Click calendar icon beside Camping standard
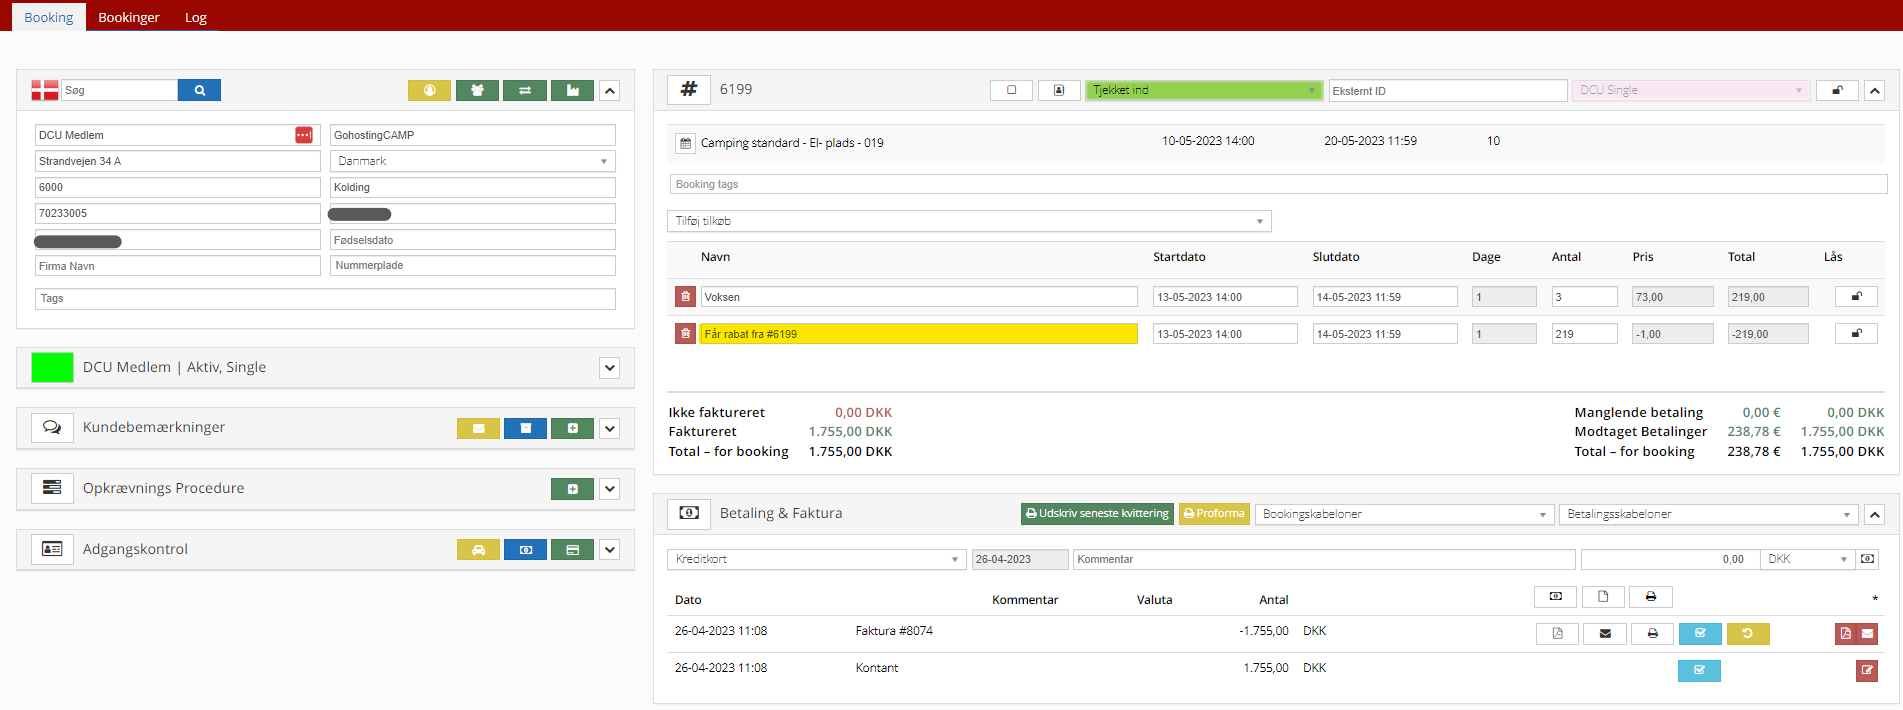 point(685,143)
